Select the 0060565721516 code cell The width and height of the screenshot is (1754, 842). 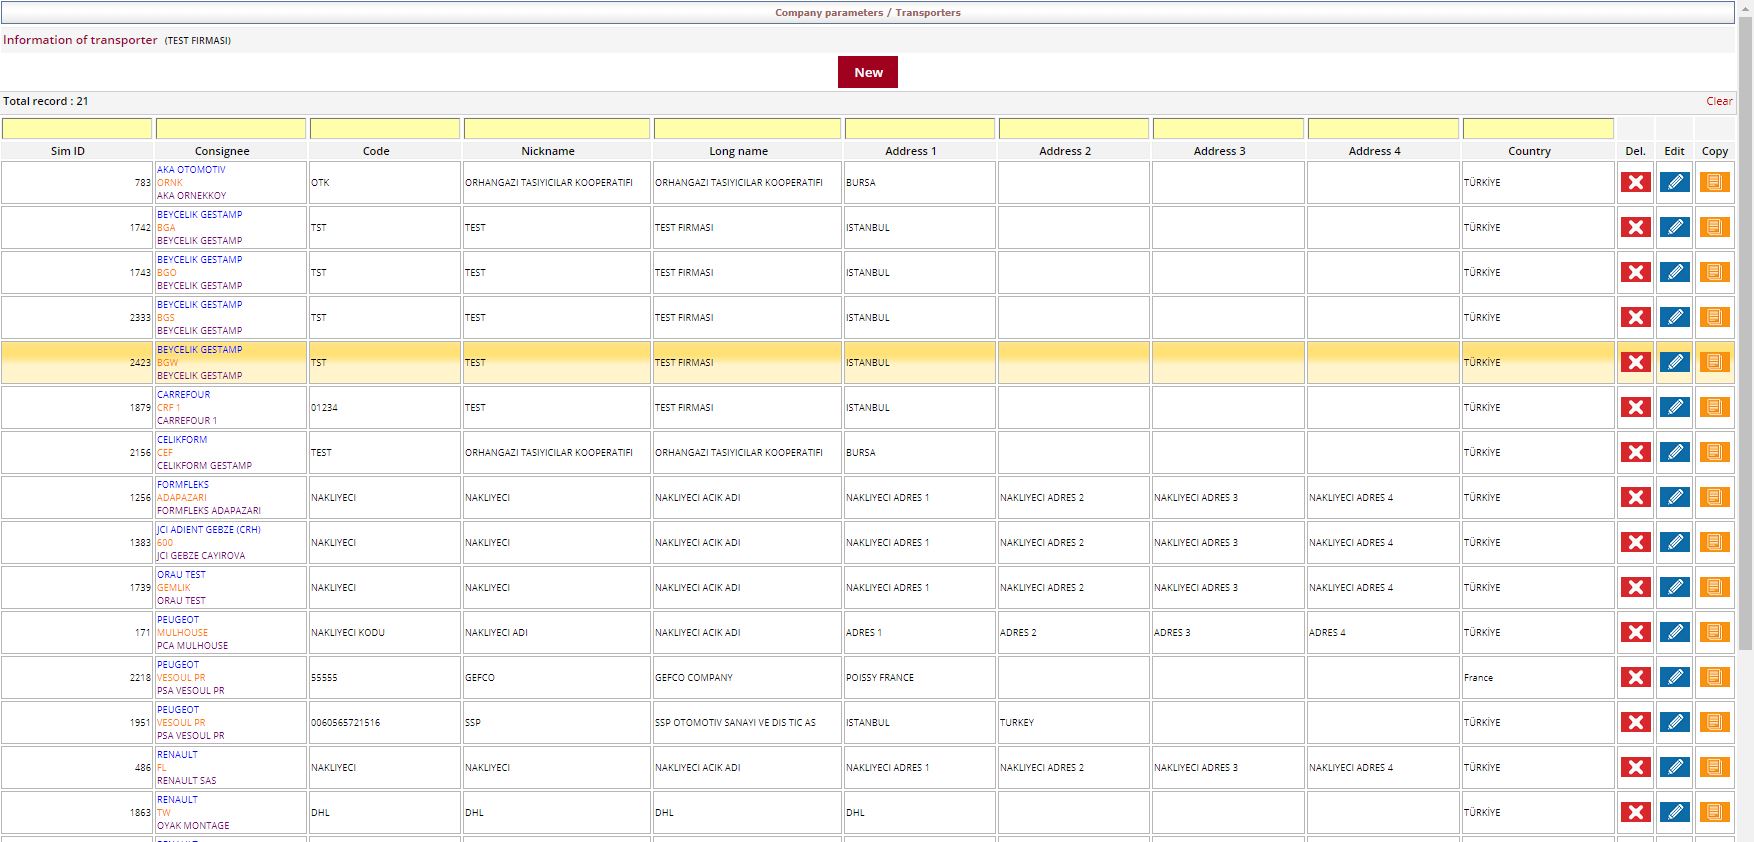click(384, 722)
